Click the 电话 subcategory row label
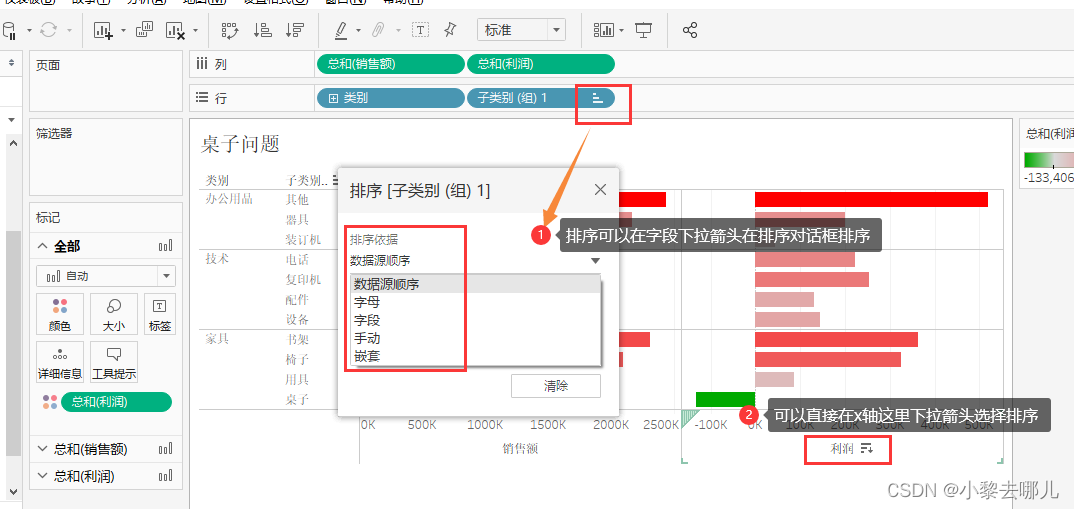Viewport: 1074px width, 509px height. coord(297,260)
